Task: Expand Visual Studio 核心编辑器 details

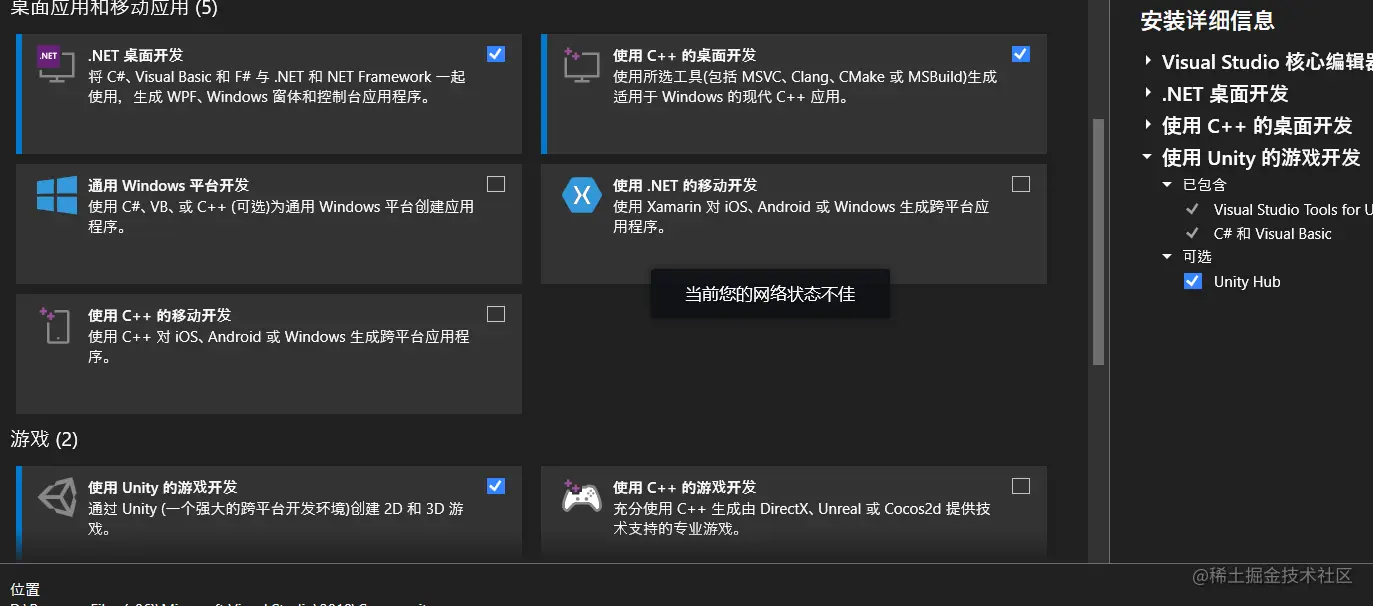Action: click(1148, 61)
